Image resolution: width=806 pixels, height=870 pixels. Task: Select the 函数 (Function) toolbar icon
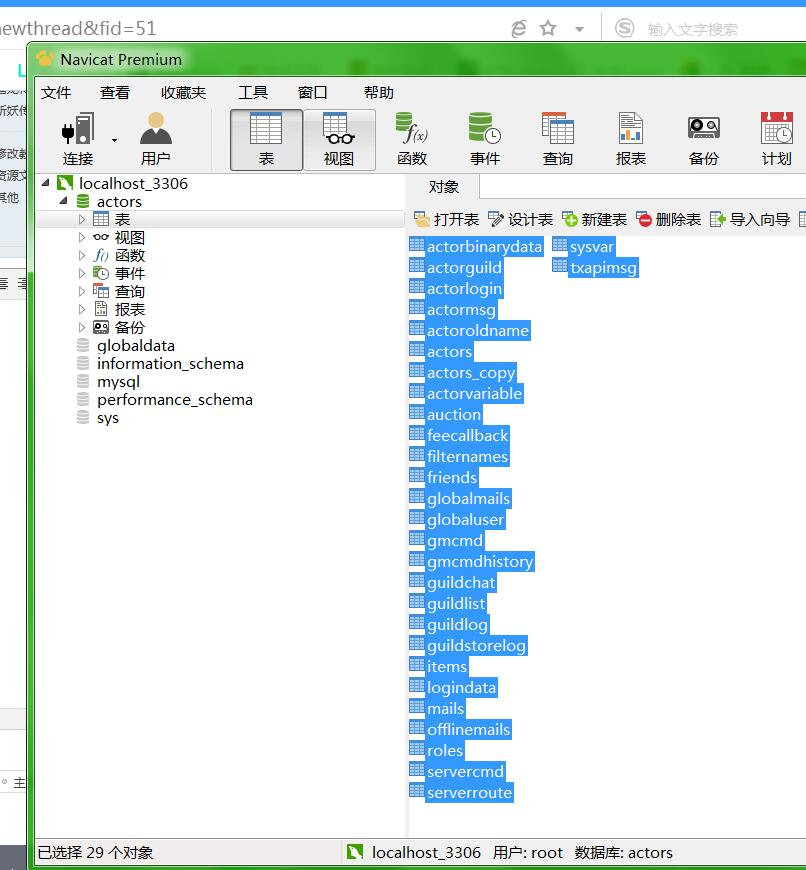[x=411, y=138]
